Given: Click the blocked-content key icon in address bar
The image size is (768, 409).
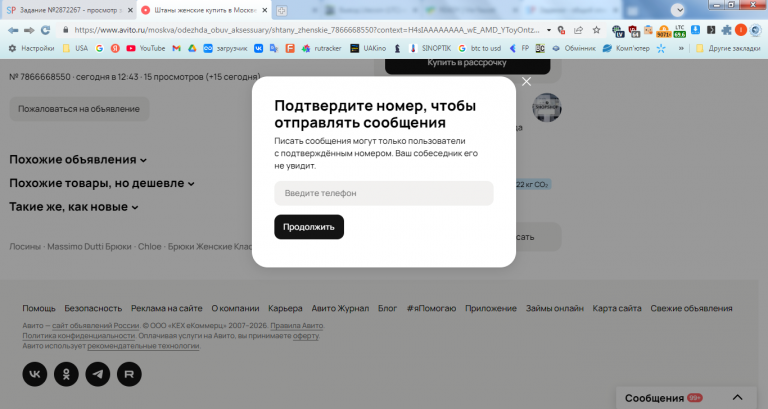Looking at the screenshot, I should (x=562, y=30).
